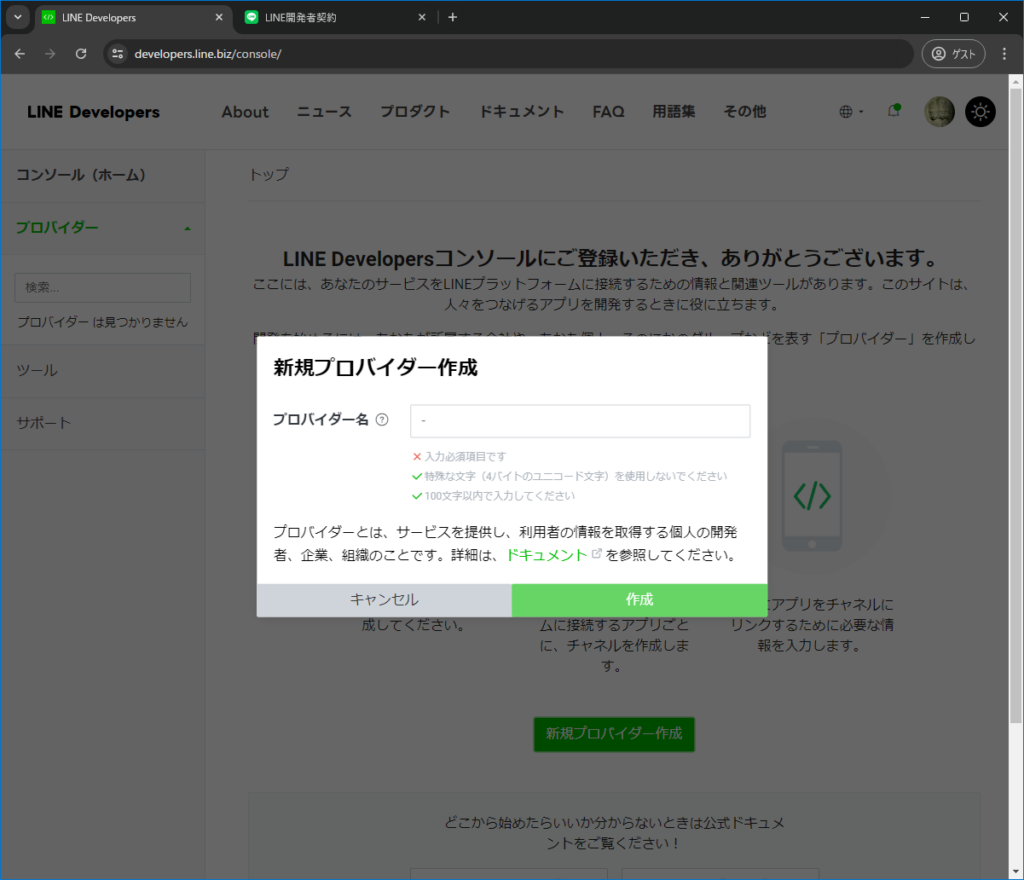The height and width of the screenshot is (880, 1024).
Task: Click the provider search field
Action: click(103, 288)
